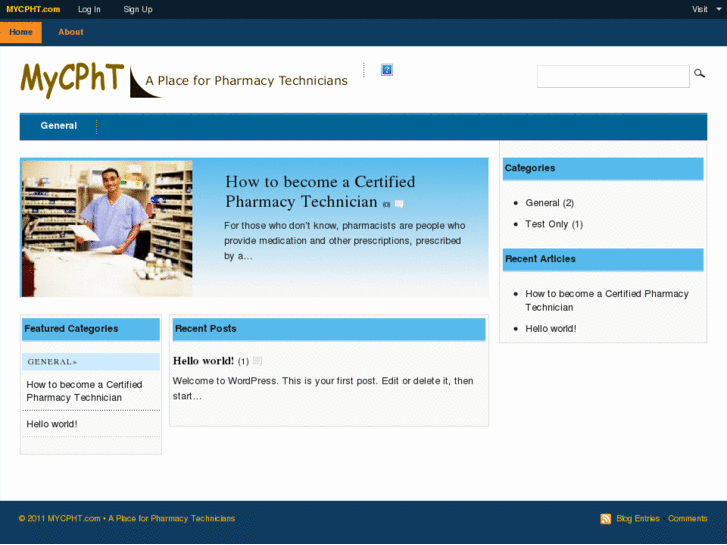This screenshot has width=727, height=545.
Task: Click the (1) comment count beside Hello world!
Action: (x=243, y=361)
